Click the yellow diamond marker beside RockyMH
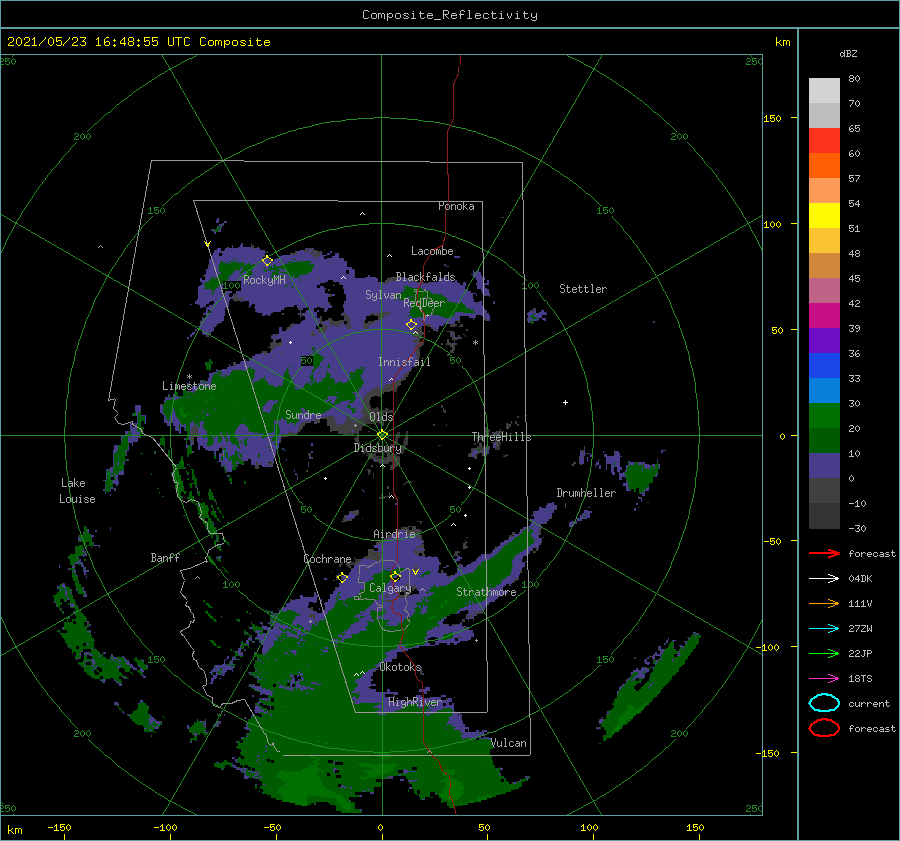 (x=267, y=261)
